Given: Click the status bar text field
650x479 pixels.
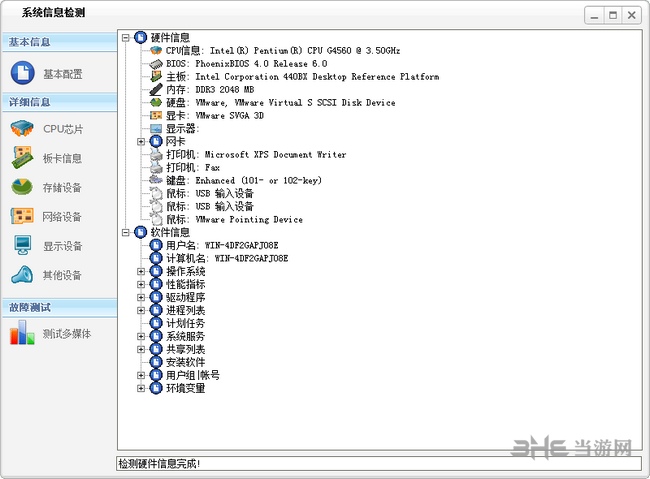Looking at the screenshot, I should click(378, 464).
